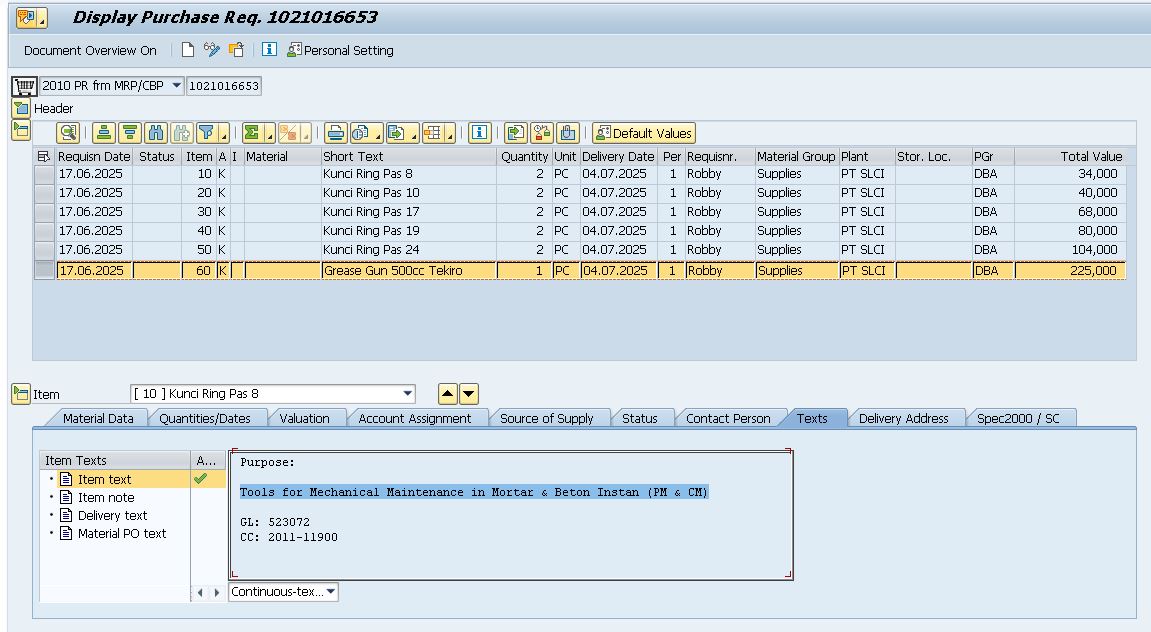The image size is (1151, 632).
Task: Click Kunci Ring Pas 17 cell
Action: coord(408,212)
